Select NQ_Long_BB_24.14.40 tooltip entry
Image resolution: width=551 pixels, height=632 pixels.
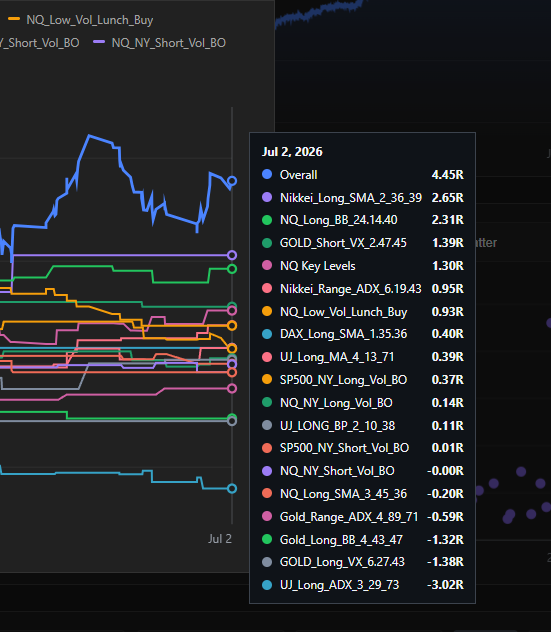coord(339,220)
